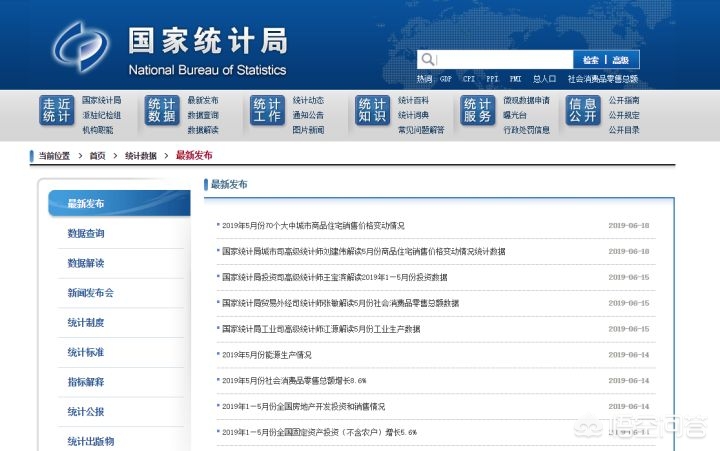The height and width of the screenshot is (451, 720).
Task: Open the 信息公开 blue tile
Action: [x=583, y=110]
